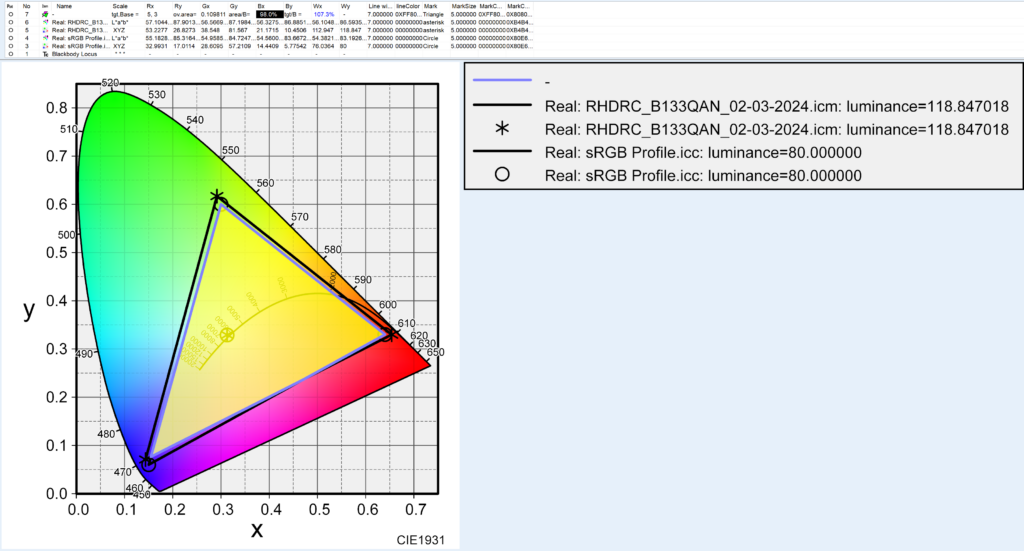The width and height of the screenshot is (1024, 551).
Task: Click the Ry column header
Action: (178, 6)
